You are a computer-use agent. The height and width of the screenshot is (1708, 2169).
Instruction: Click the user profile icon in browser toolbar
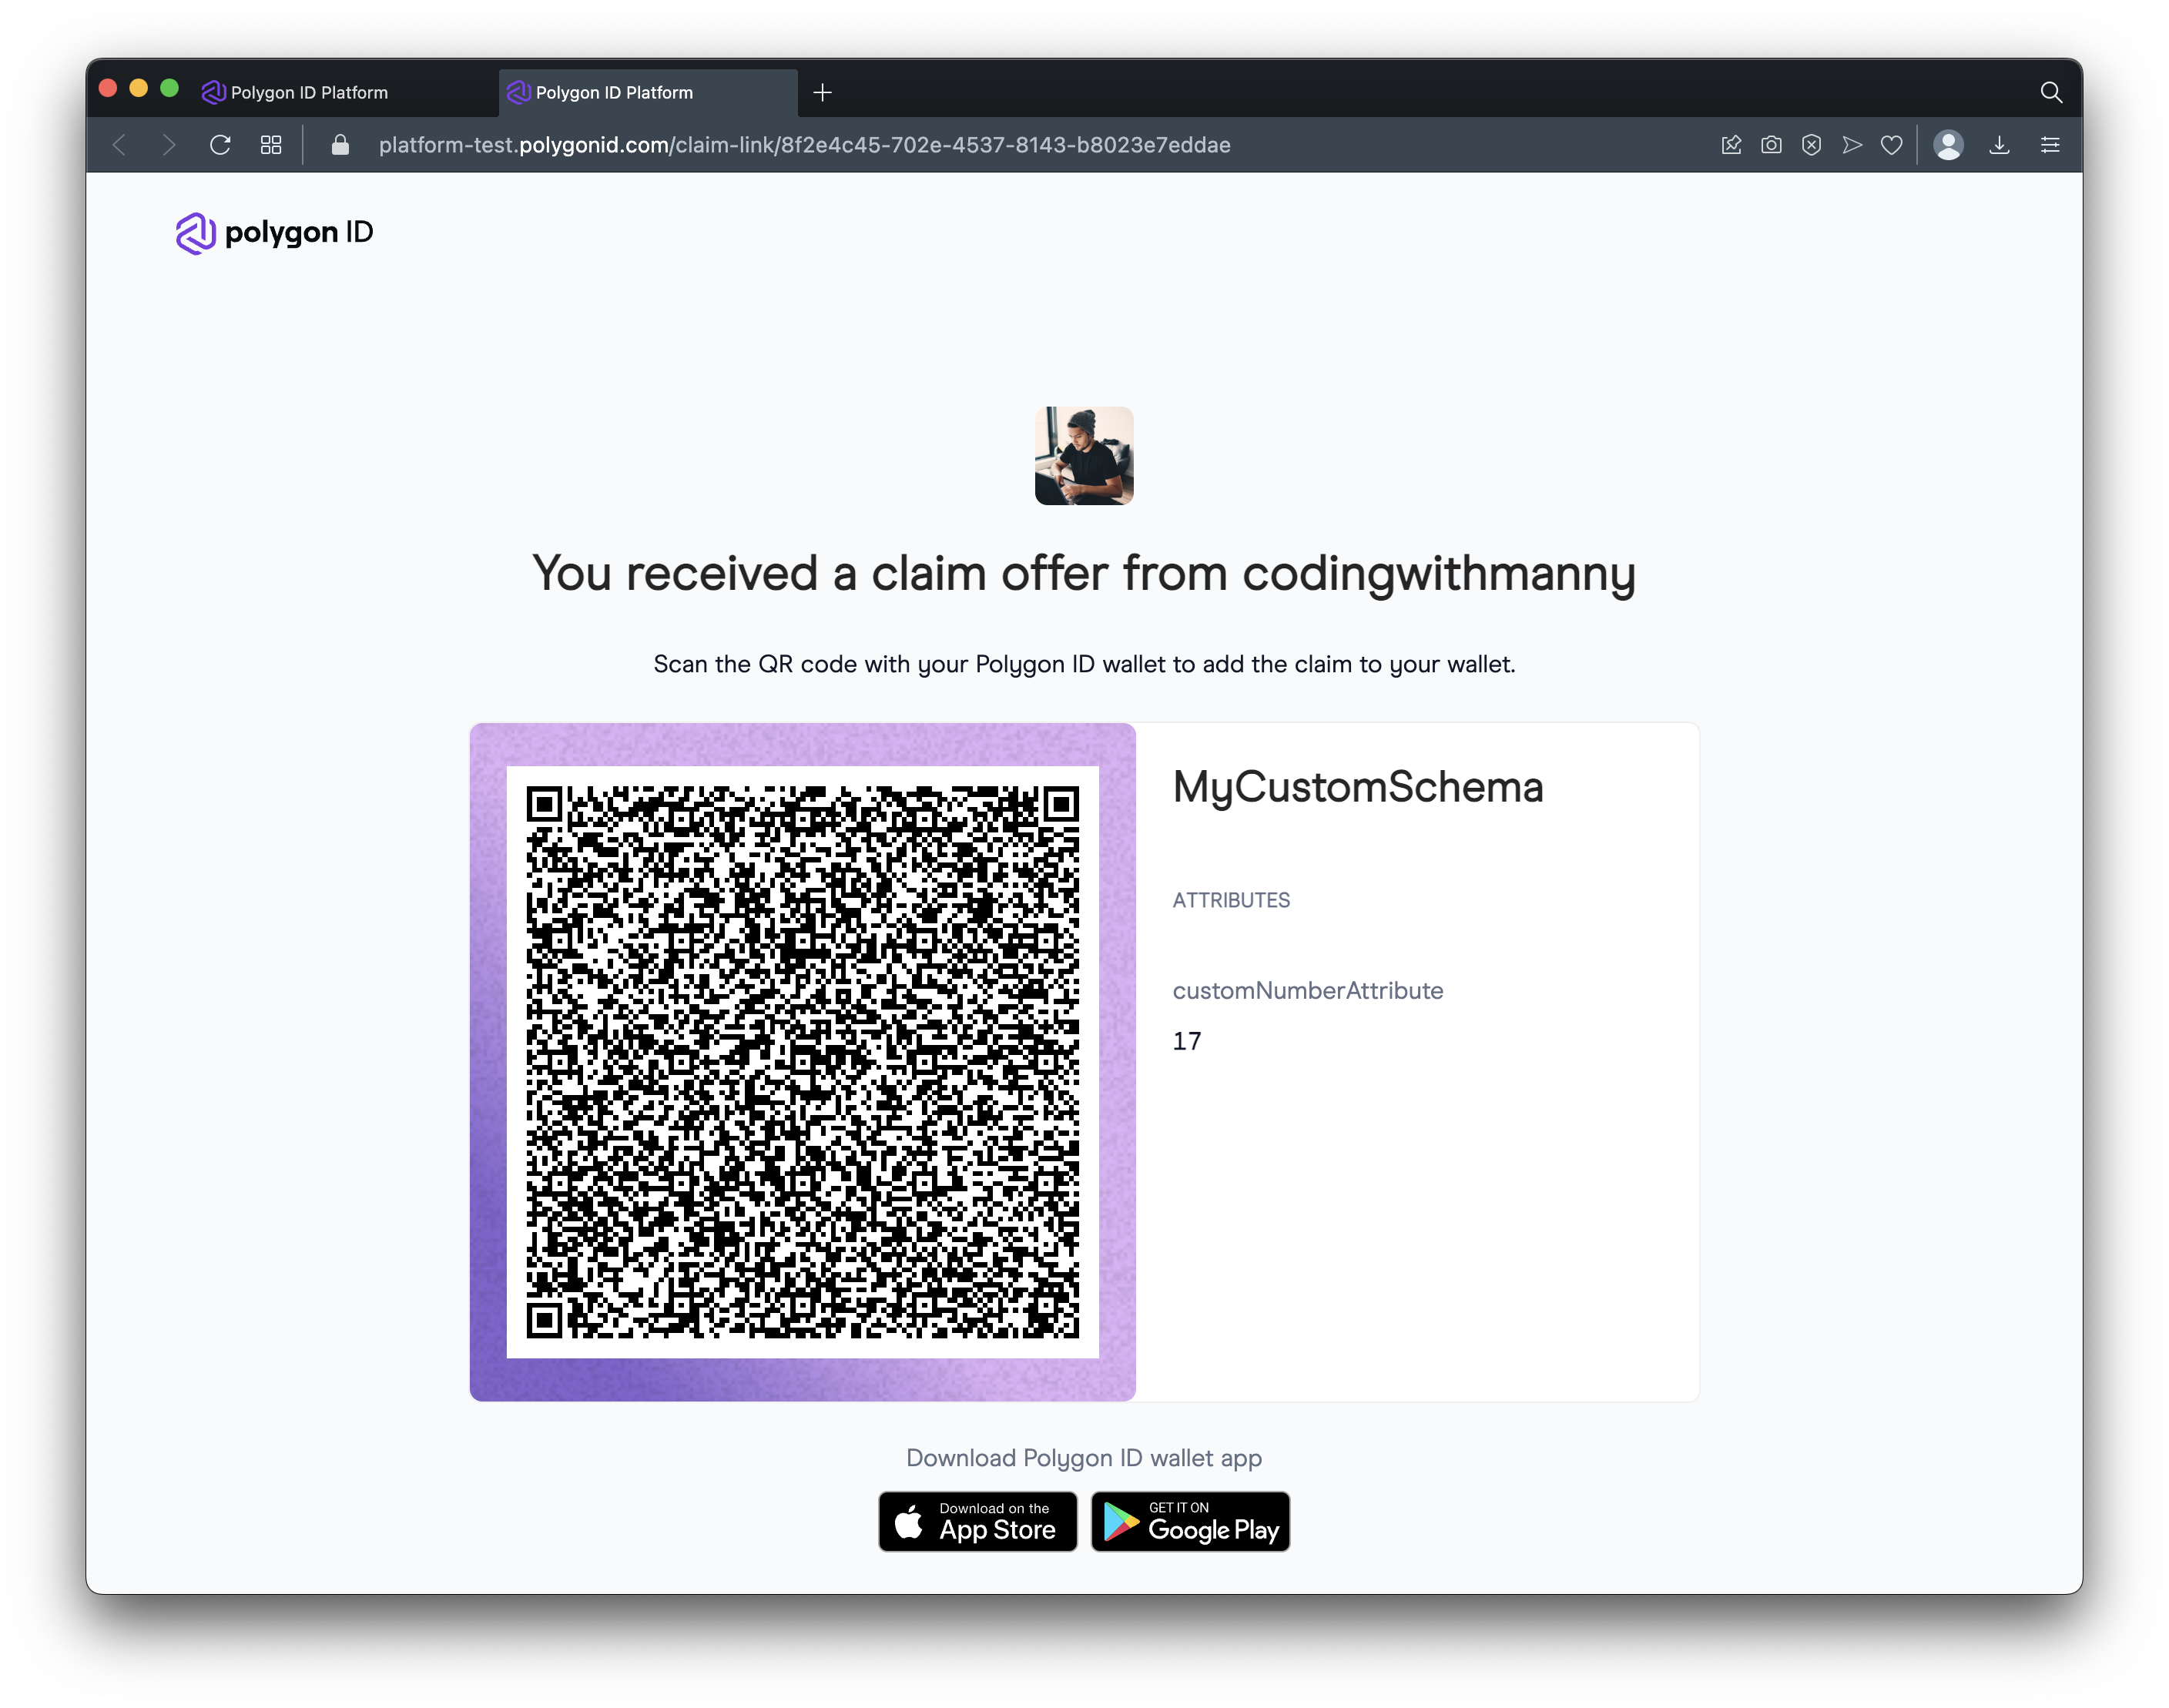[1951, 145]
